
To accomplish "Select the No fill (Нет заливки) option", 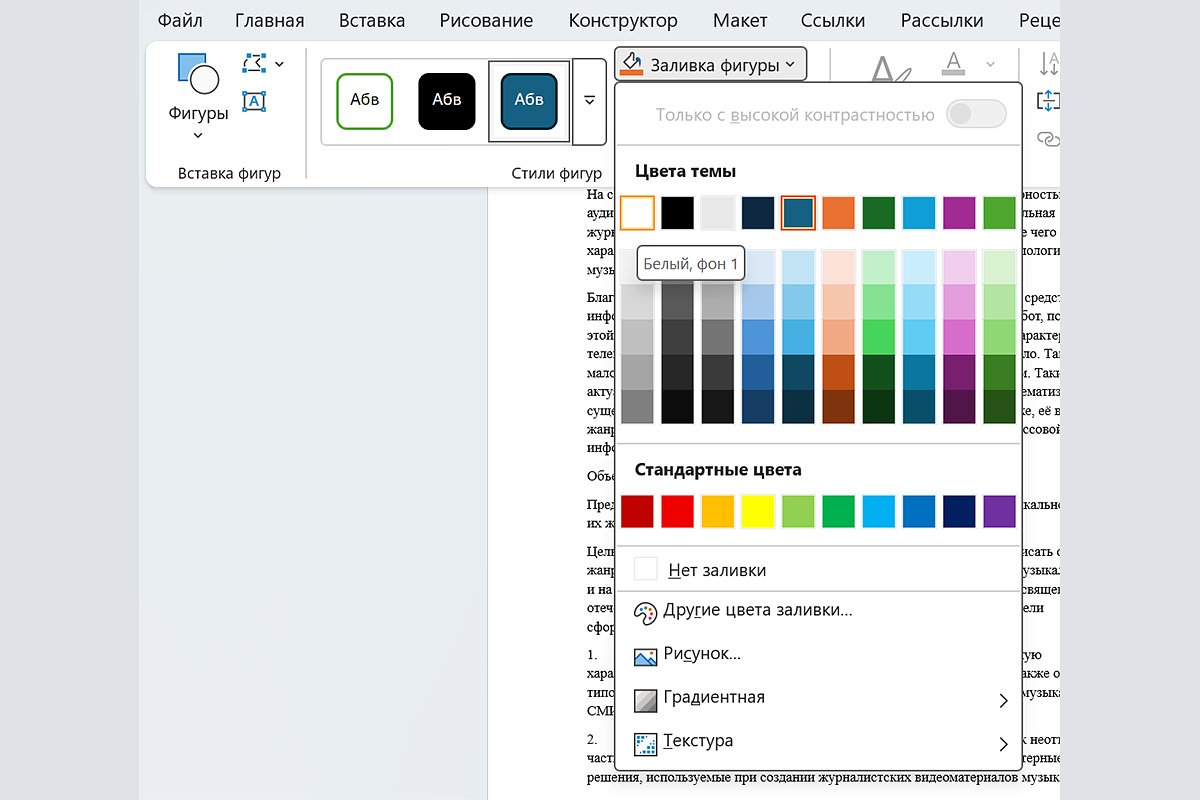I will [716, 570].
